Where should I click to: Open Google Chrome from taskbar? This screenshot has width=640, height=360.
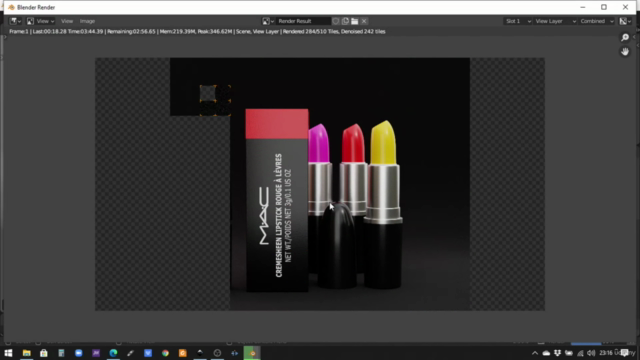(165, 353)
